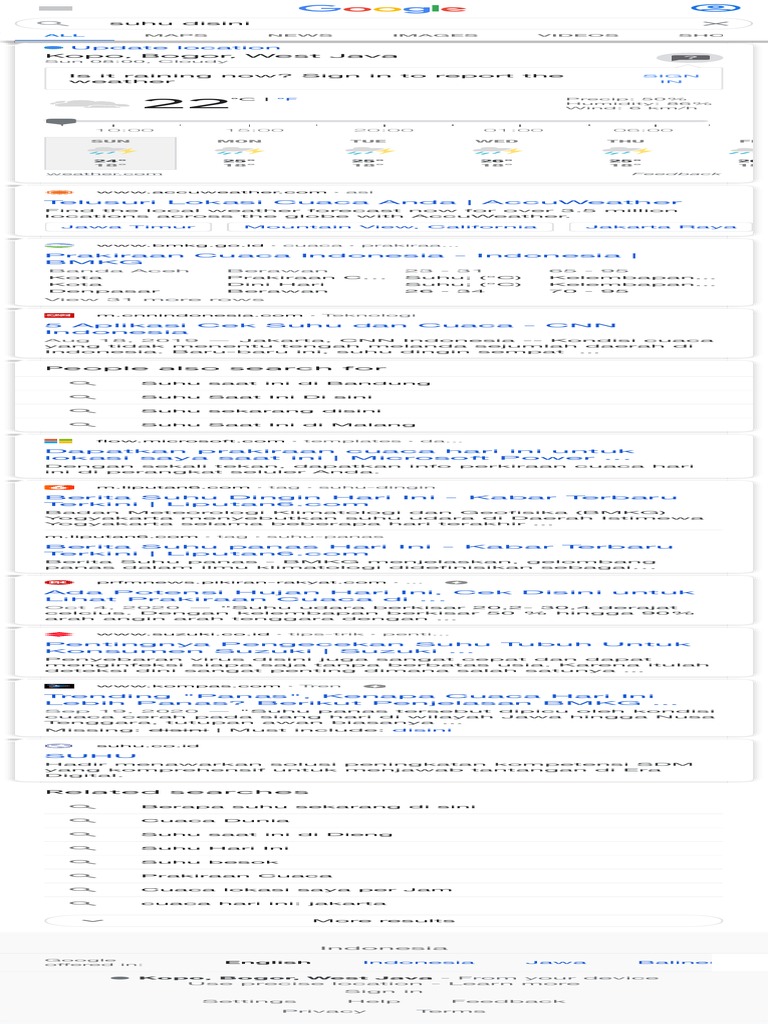Search 'Suhu Saat Ini di Malang' suggestion
The image size is (768, 1024).
[x=384, y=424]
